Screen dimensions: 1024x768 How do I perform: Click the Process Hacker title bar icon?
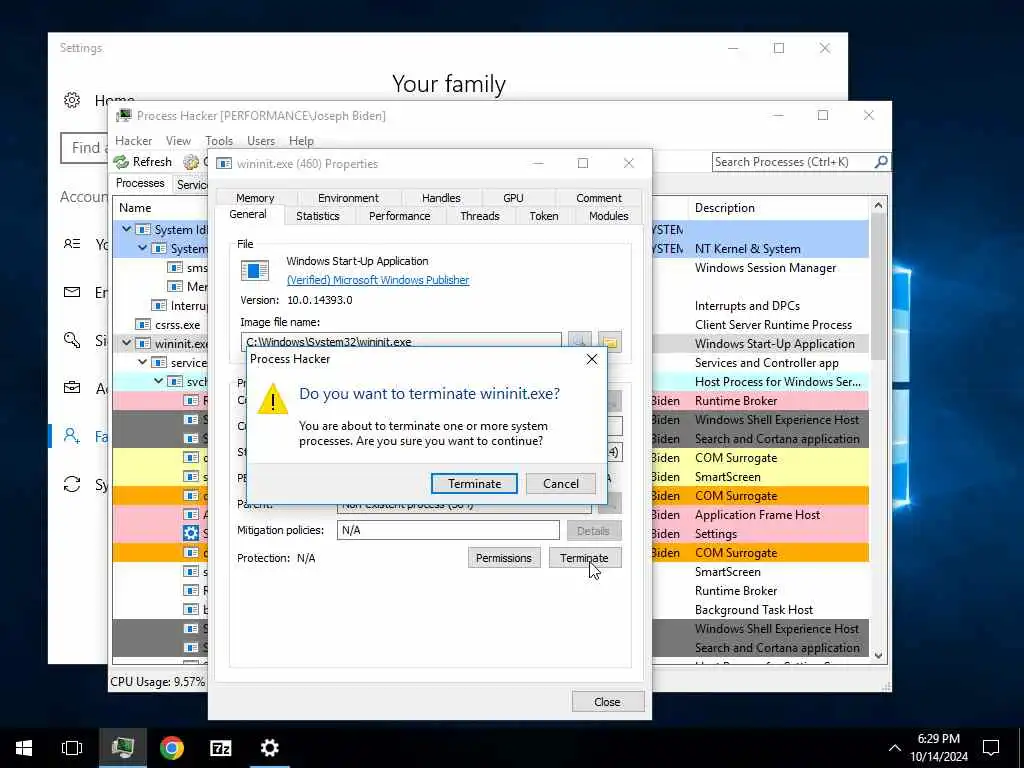click(123, 116)
